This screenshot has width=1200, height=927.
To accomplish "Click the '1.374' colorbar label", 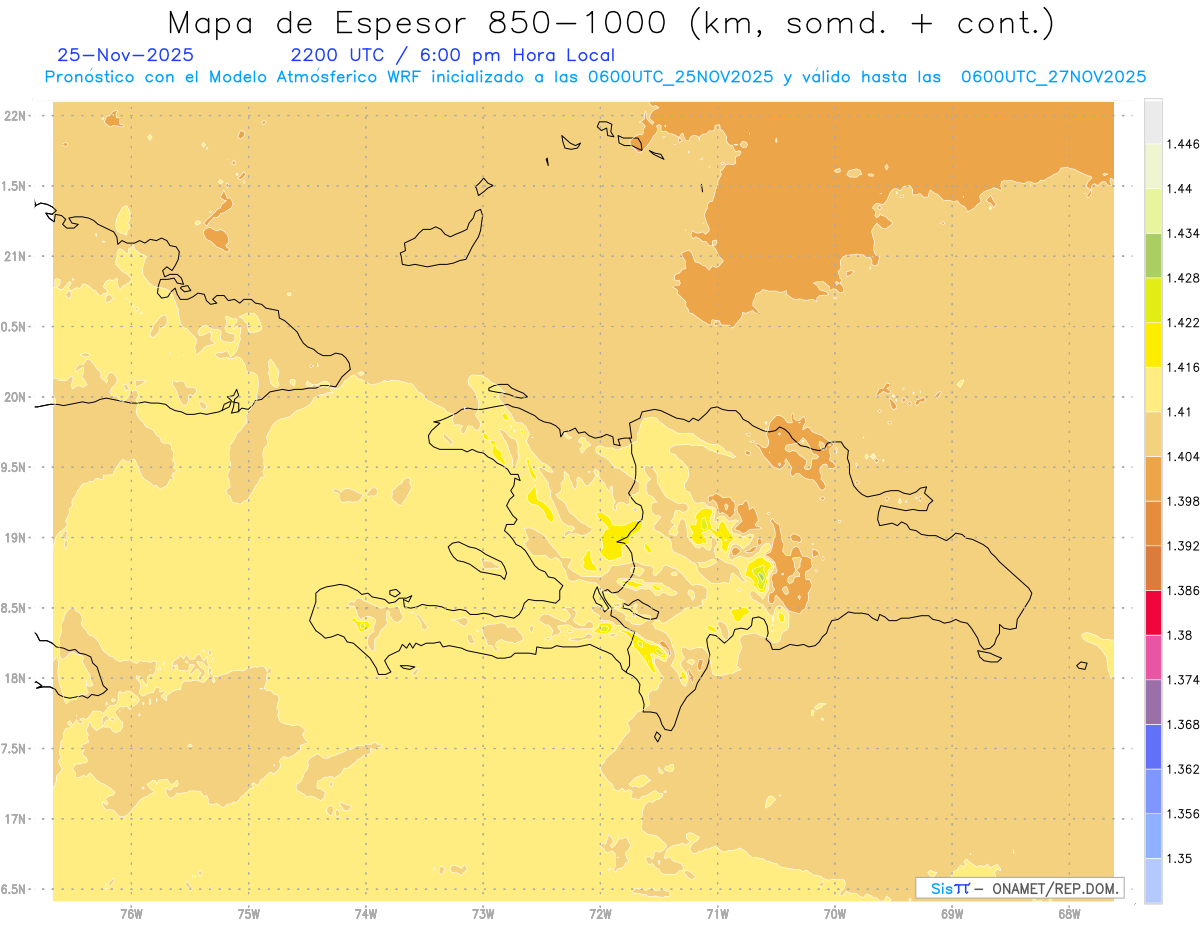I will [1182, 680].
